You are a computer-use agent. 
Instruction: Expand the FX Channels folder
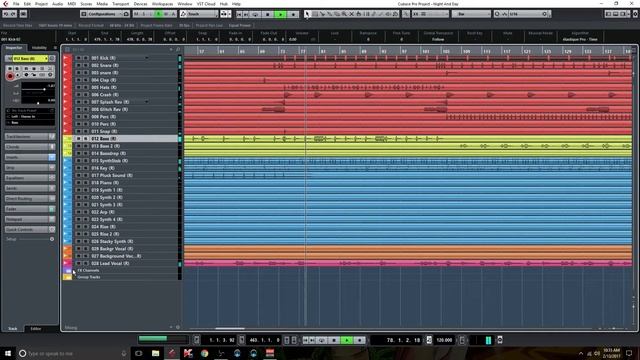(68, 271)
